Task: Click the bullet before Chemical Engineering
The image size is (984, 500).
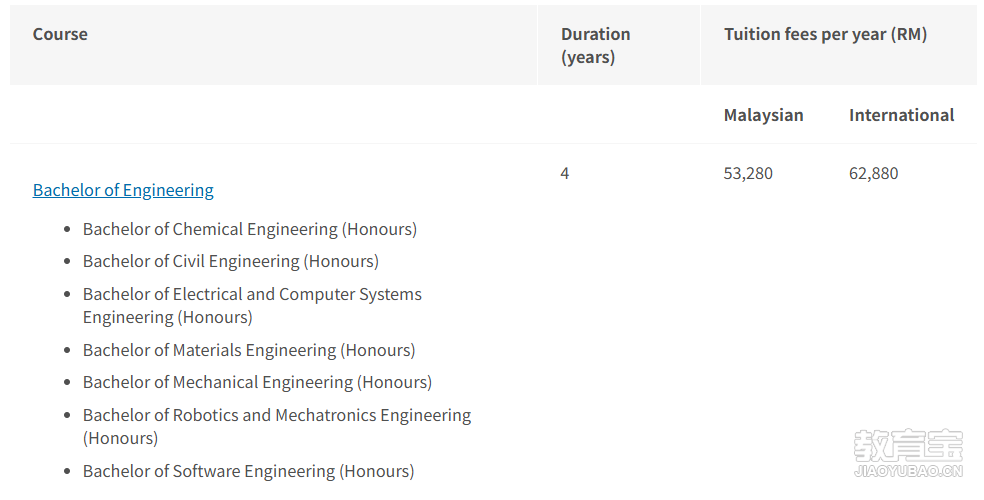Action: (67, 230)
